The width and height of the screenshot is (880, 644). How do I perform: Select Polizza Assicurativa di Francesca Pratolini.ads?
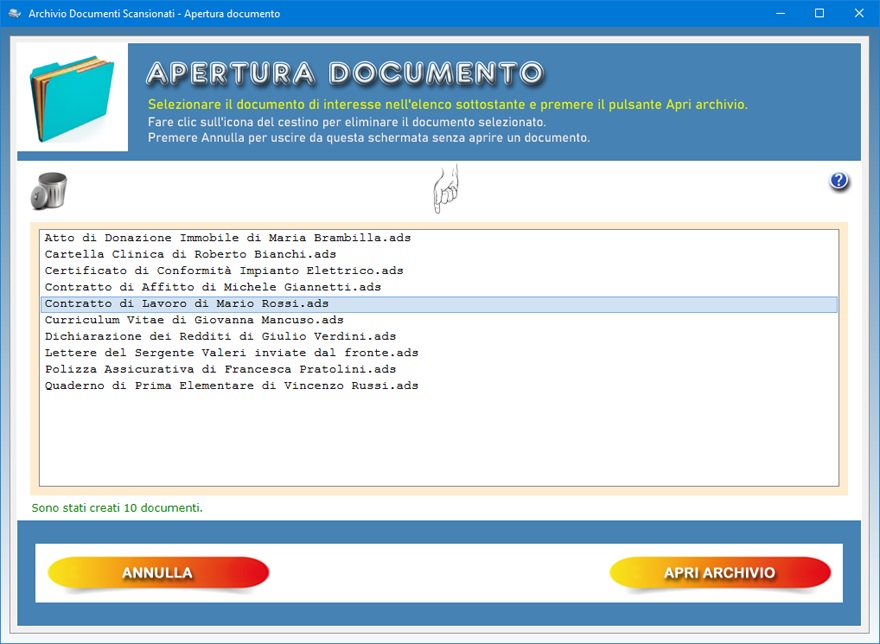click(220, 369)
